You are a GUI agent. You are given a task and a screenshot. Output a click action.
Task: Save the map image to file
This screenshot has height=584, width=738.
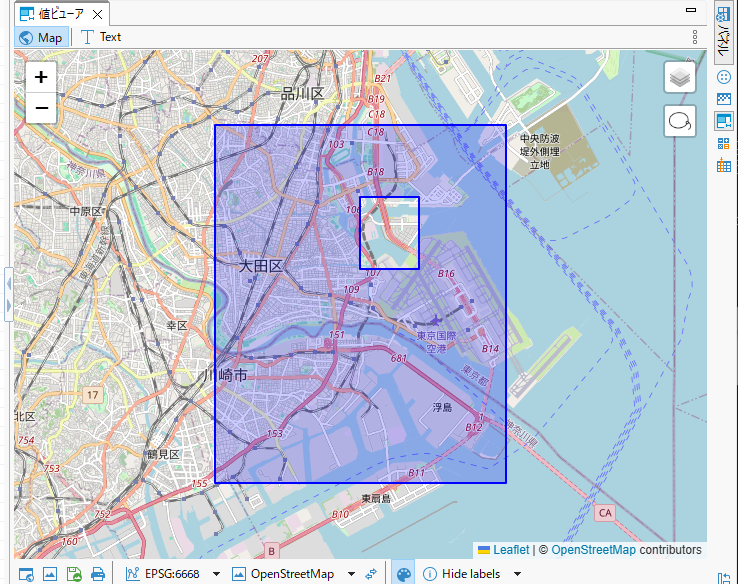tap(74, 574)
